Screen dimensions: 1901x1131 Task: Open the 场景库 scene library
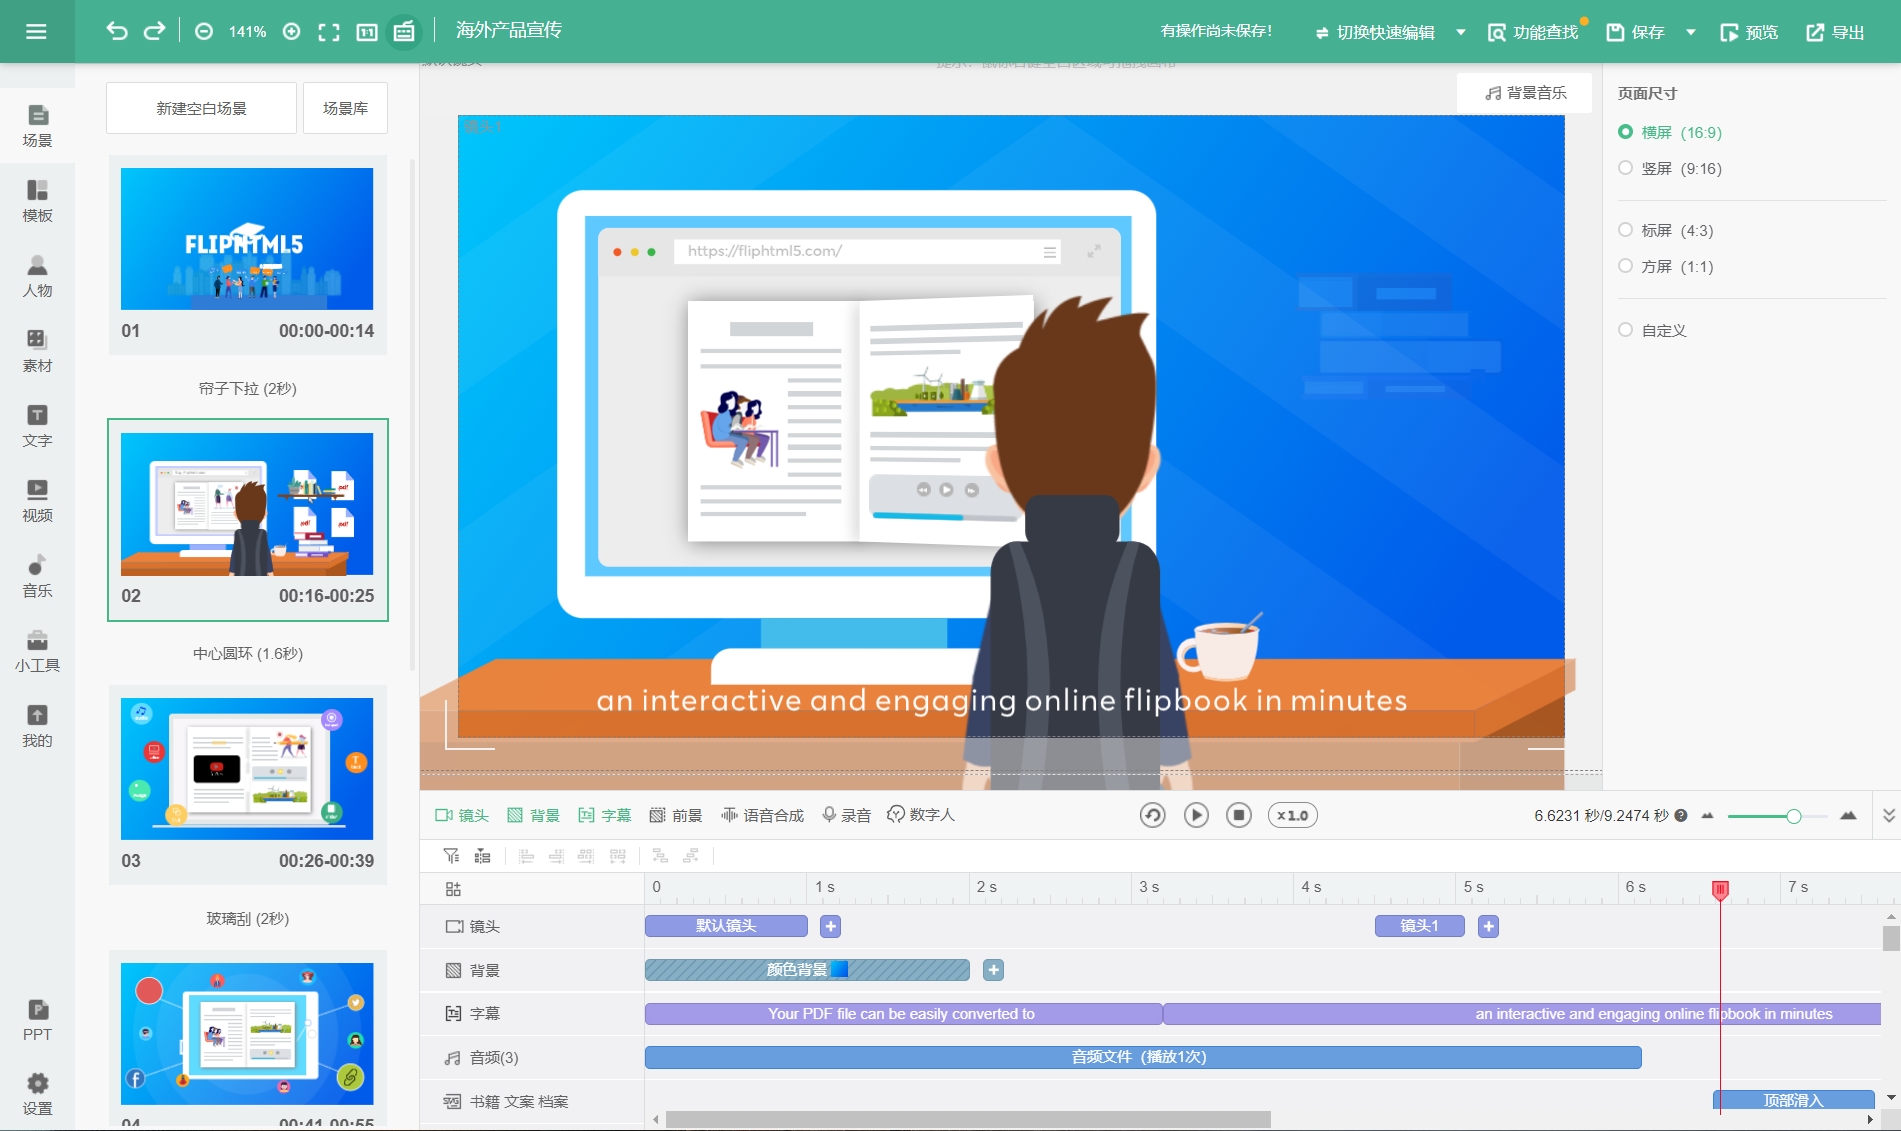coord(345,108)
